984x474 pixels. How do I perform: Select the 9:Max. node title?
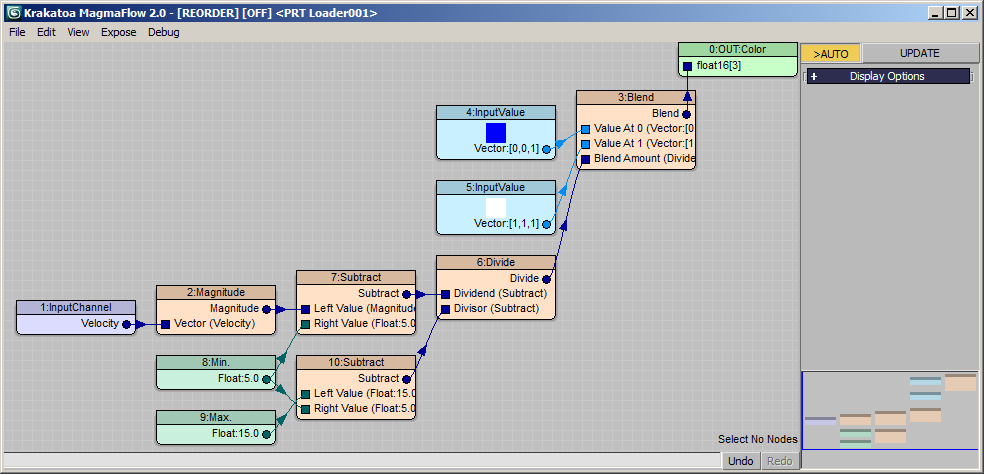[x=216, y=417]
